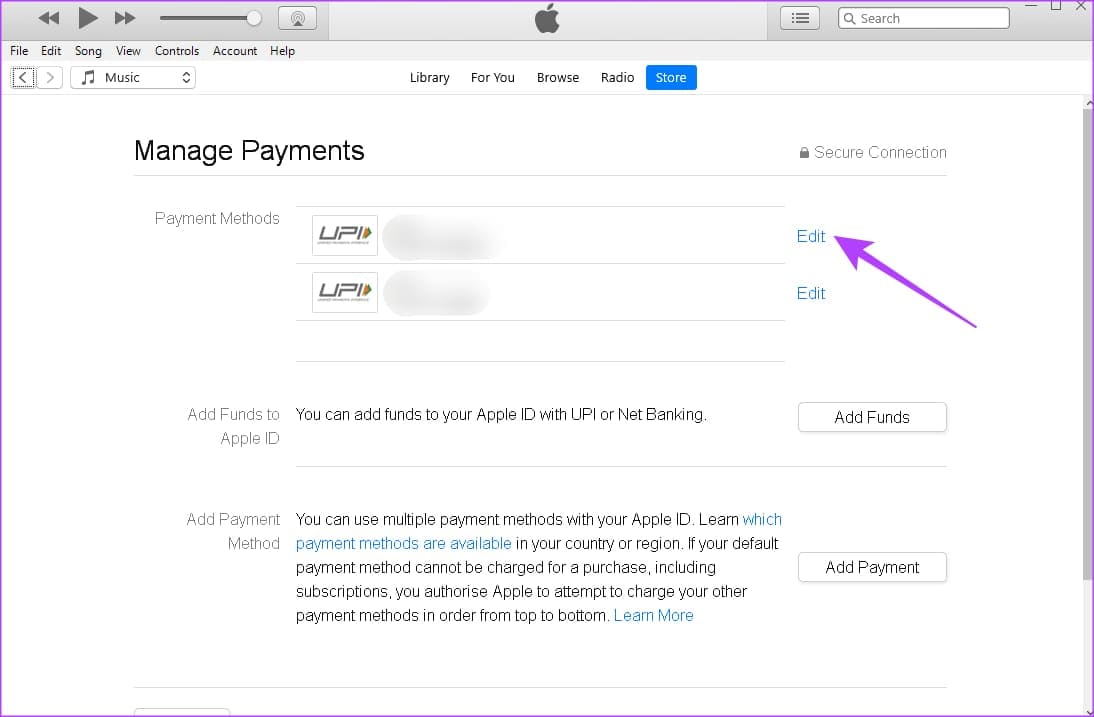Open the File menu
This screenshot has height=717, width=1094.
coord(19,51)
